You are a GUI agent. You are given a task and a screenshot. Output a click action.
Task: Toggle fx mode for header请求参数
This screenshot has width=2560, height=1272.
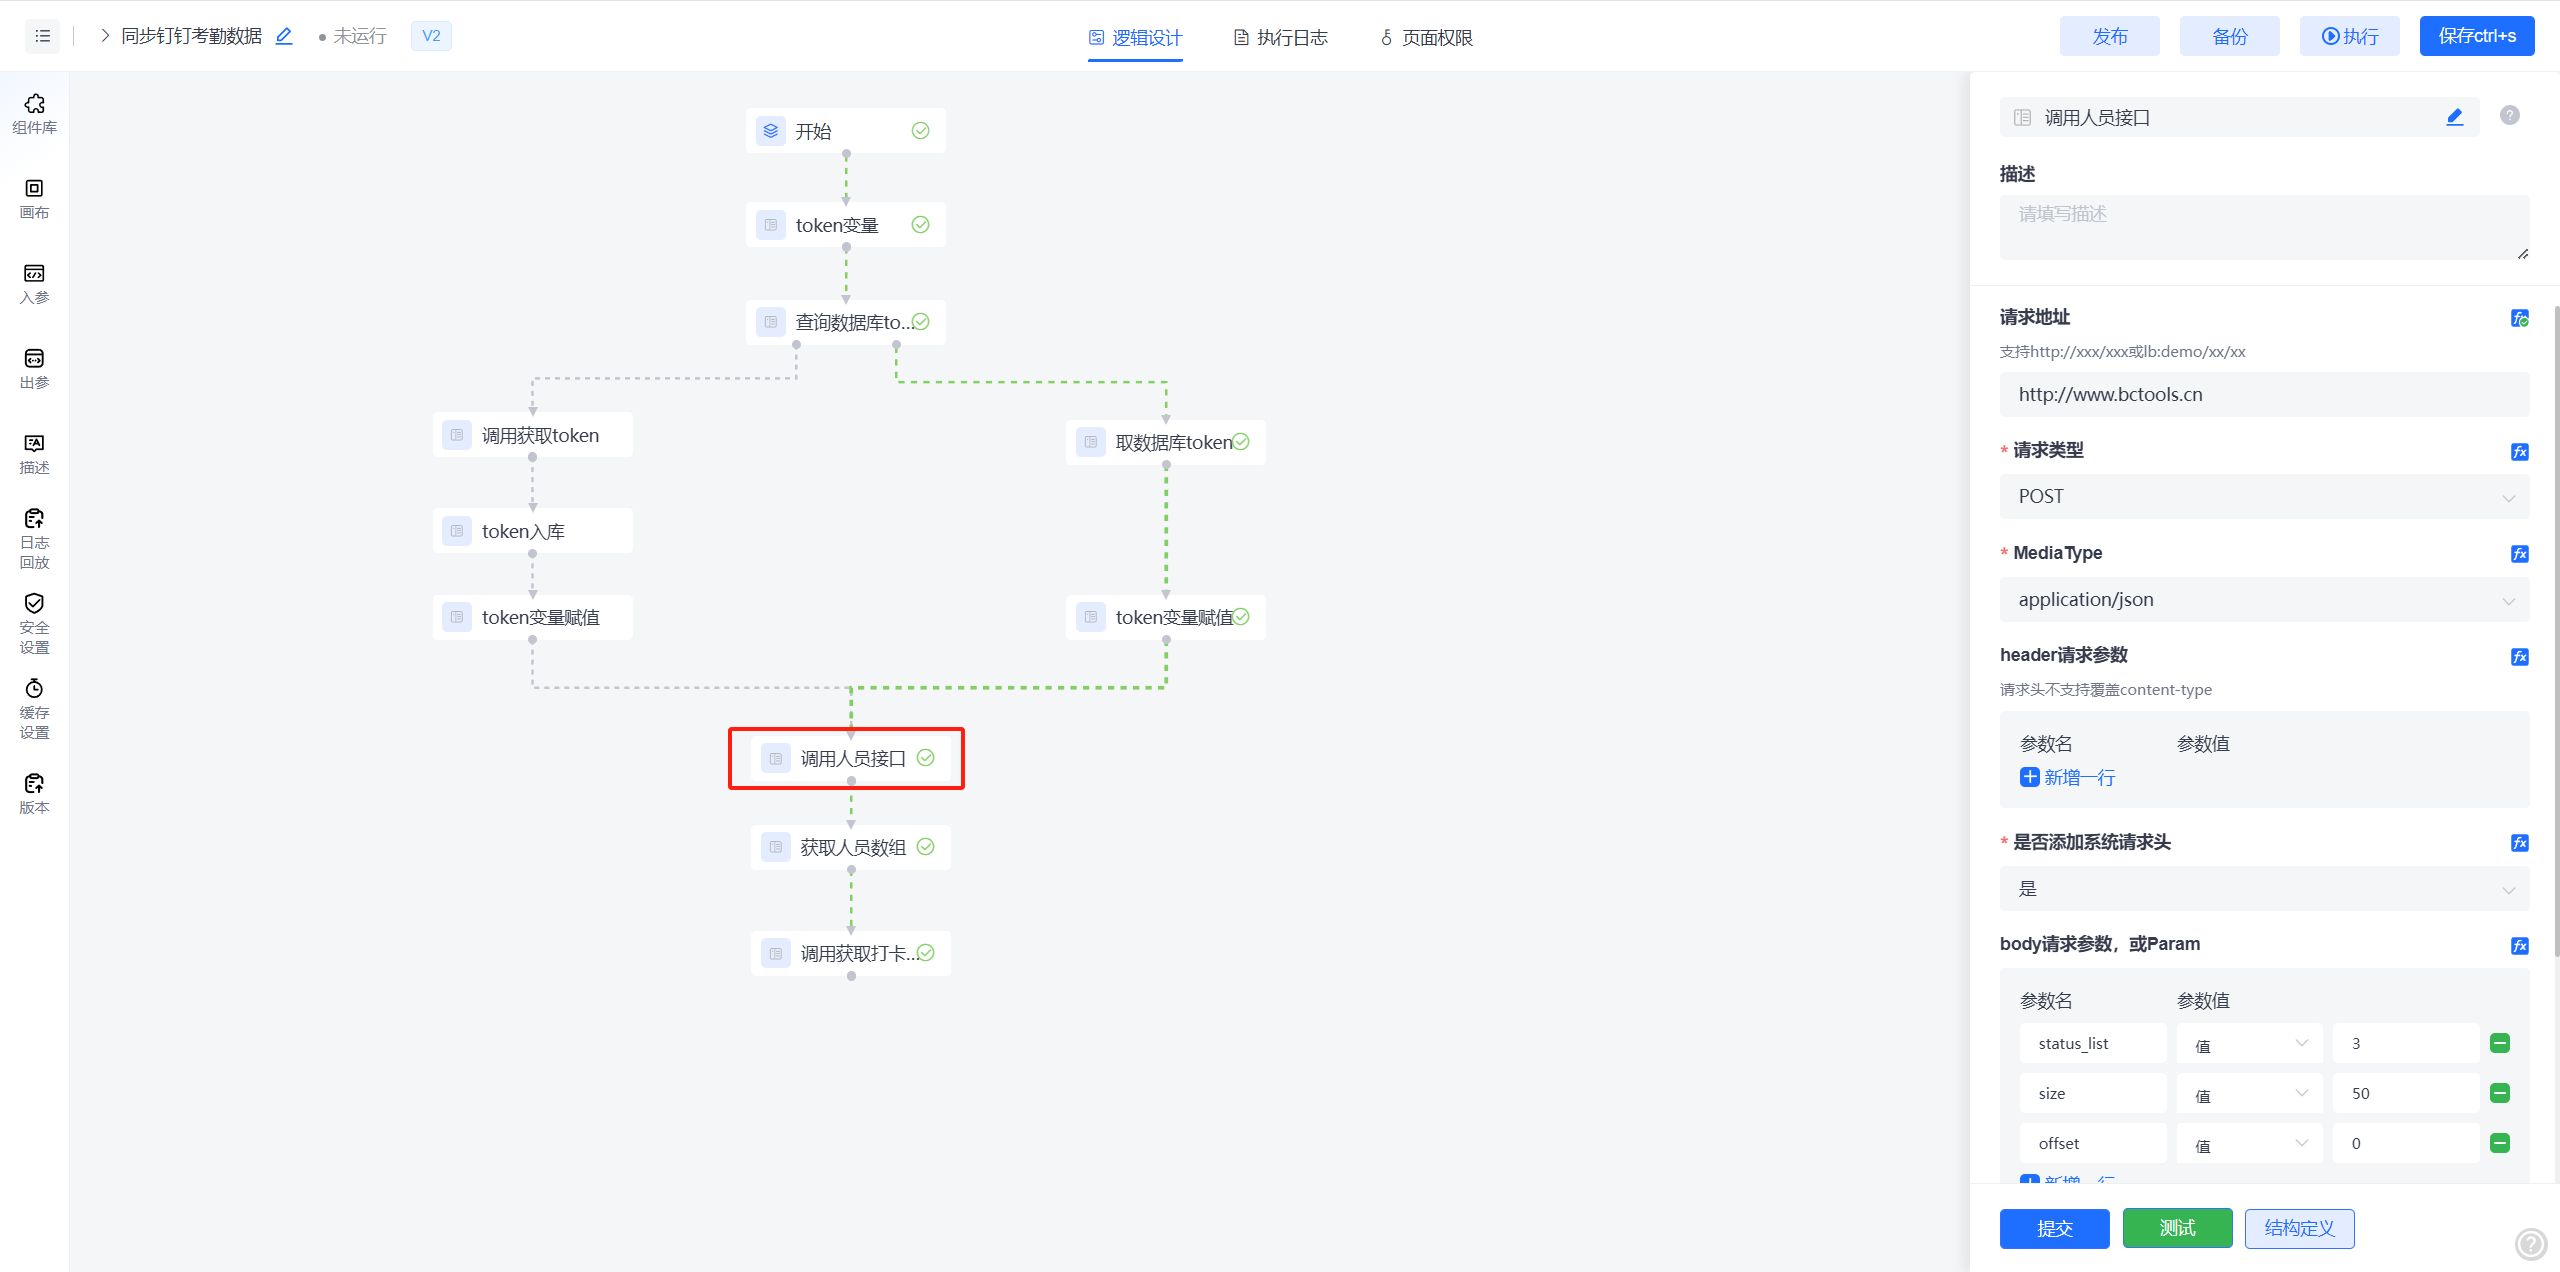[x=2519, y=657]
